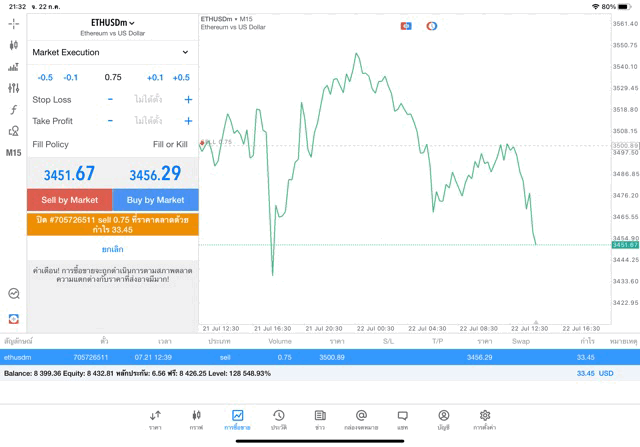Image resolution: width=640 pixels, height=447 pixels.
Task: Change the M15 timeframe in sidebar
Action: tap(13, 153)
